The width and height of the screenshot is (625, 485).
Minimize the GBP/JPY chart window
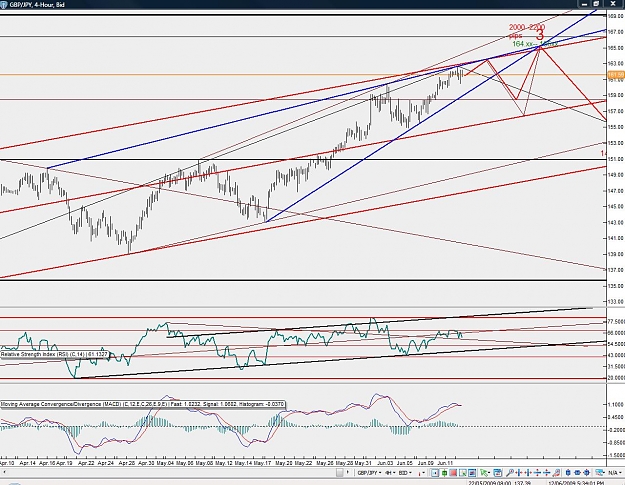584,4
